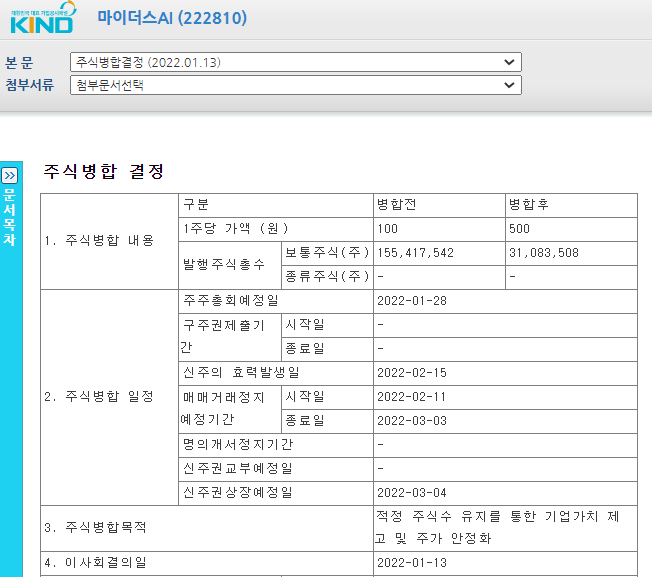Click the 주식병합 결정 heading

[x=104, y=171]
